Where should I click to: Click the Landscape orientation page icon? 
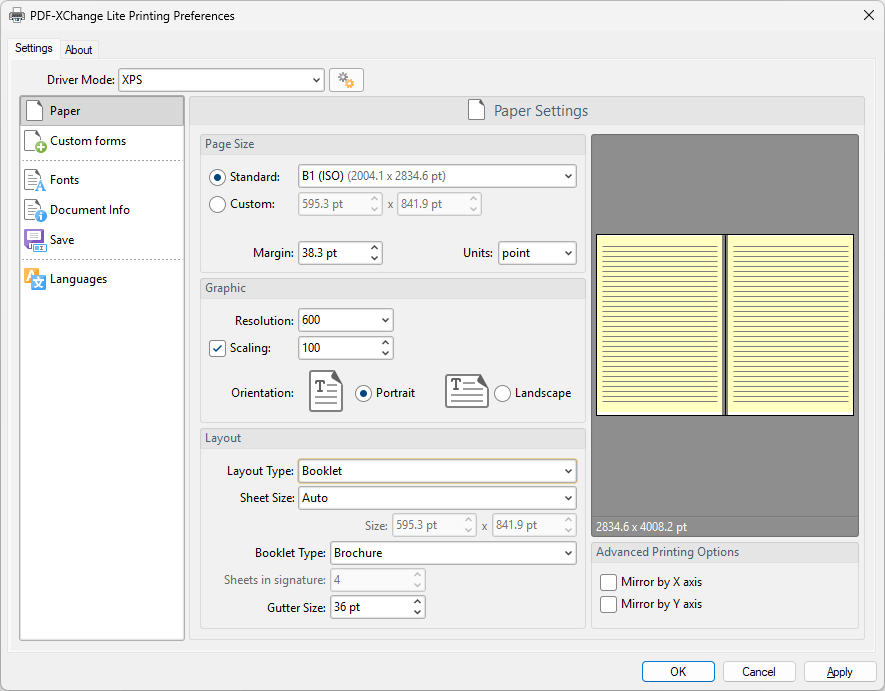(466, 392)
